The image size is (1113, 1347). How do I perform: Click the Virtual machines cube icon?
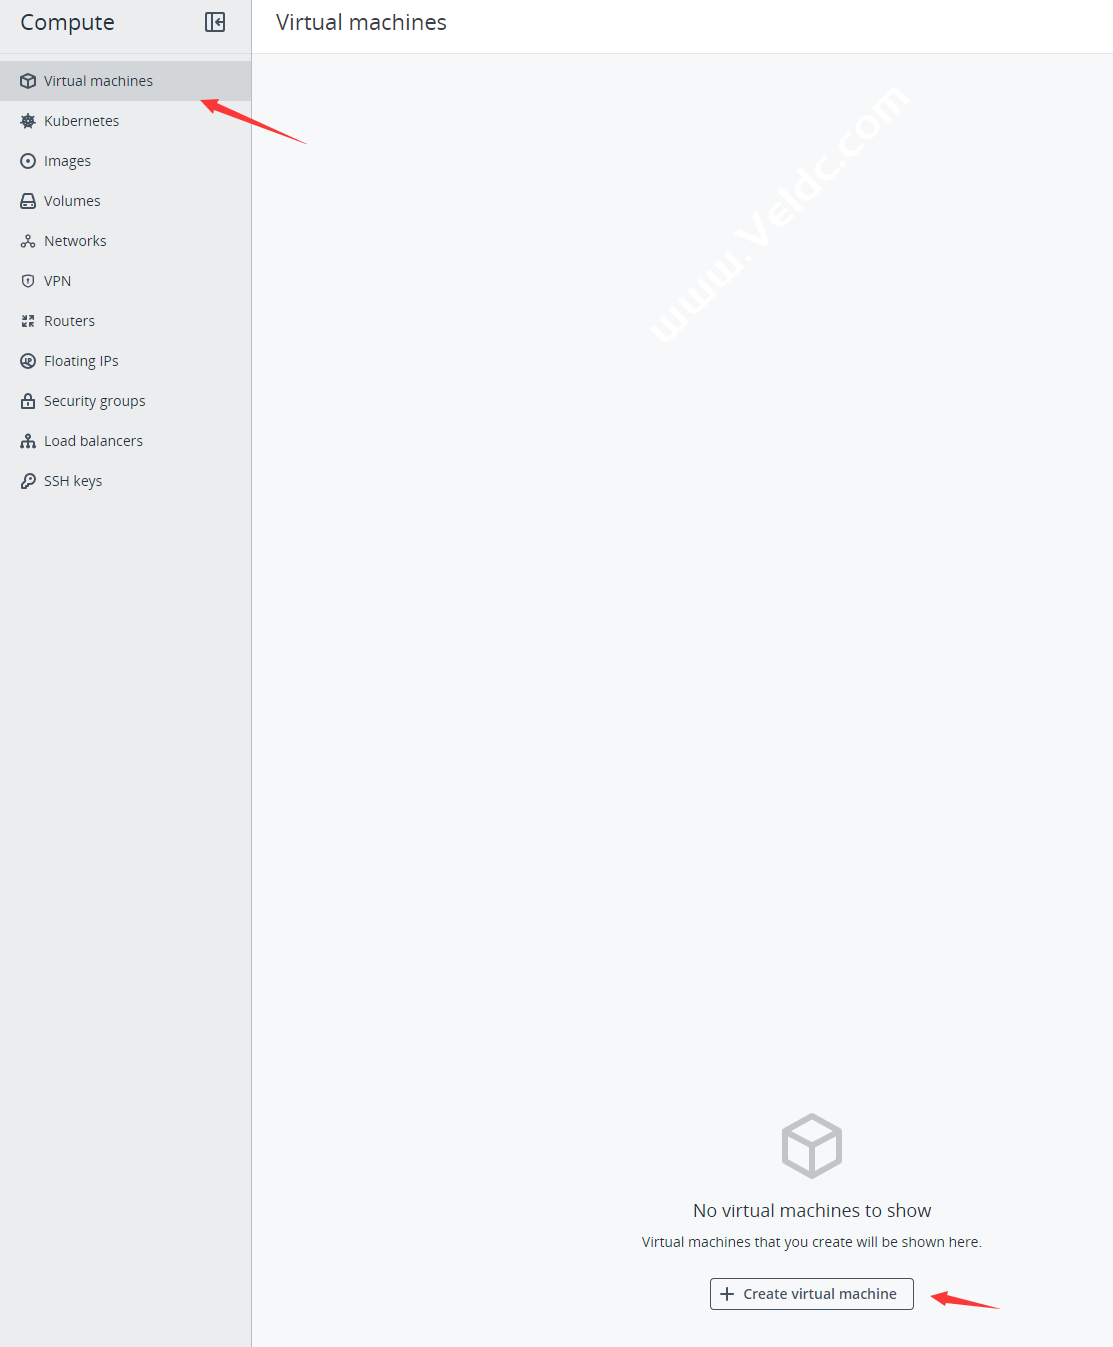coord(28,81)
